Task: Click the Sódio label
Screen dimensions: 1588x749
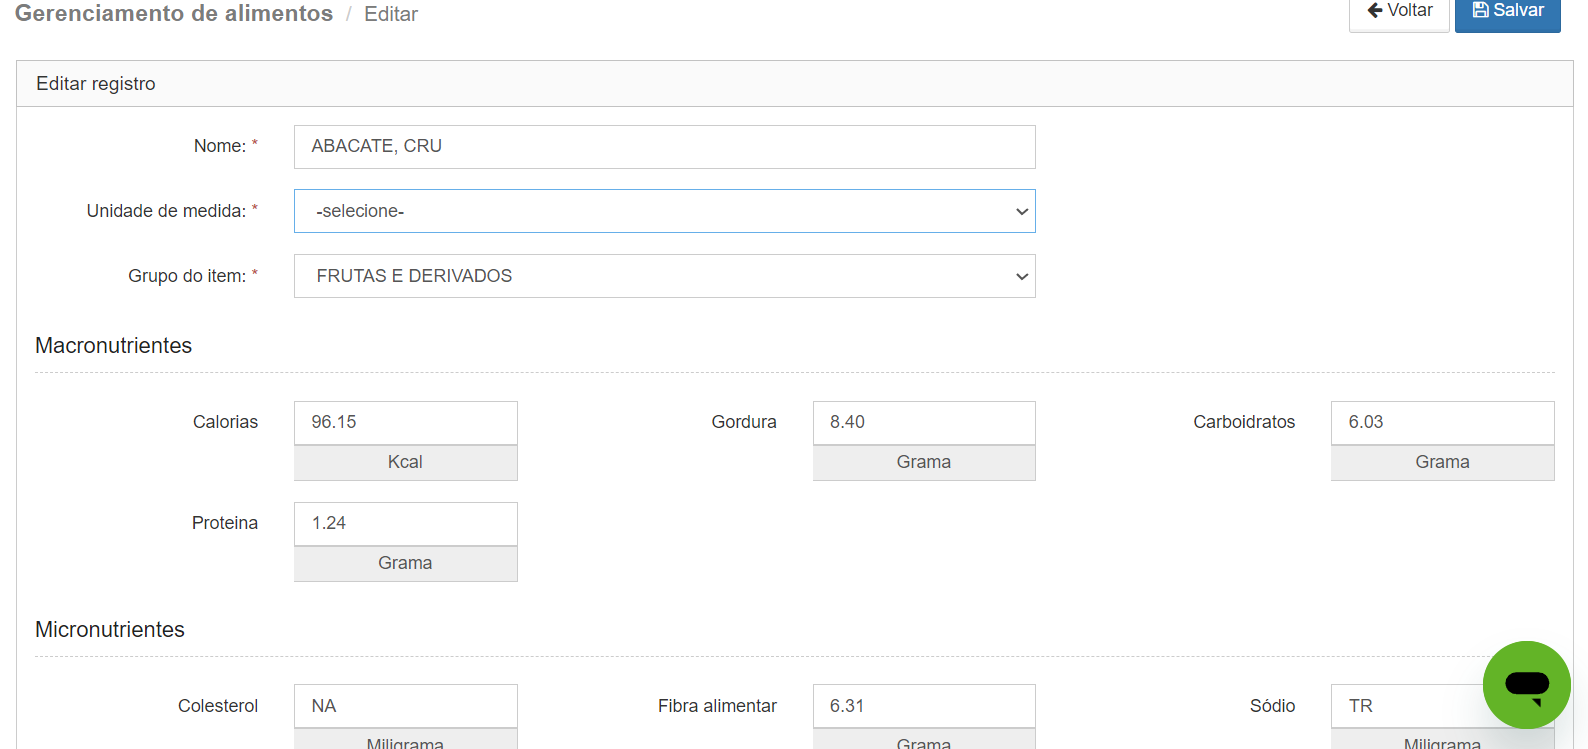Action: point(1272,706)
